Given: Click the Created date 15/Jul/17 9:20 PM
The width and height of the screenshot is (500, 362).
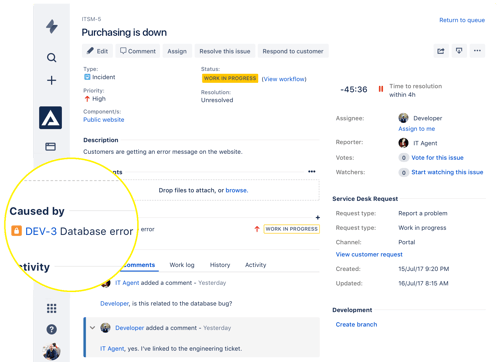Looking at the screenshot, I should 424,269.
